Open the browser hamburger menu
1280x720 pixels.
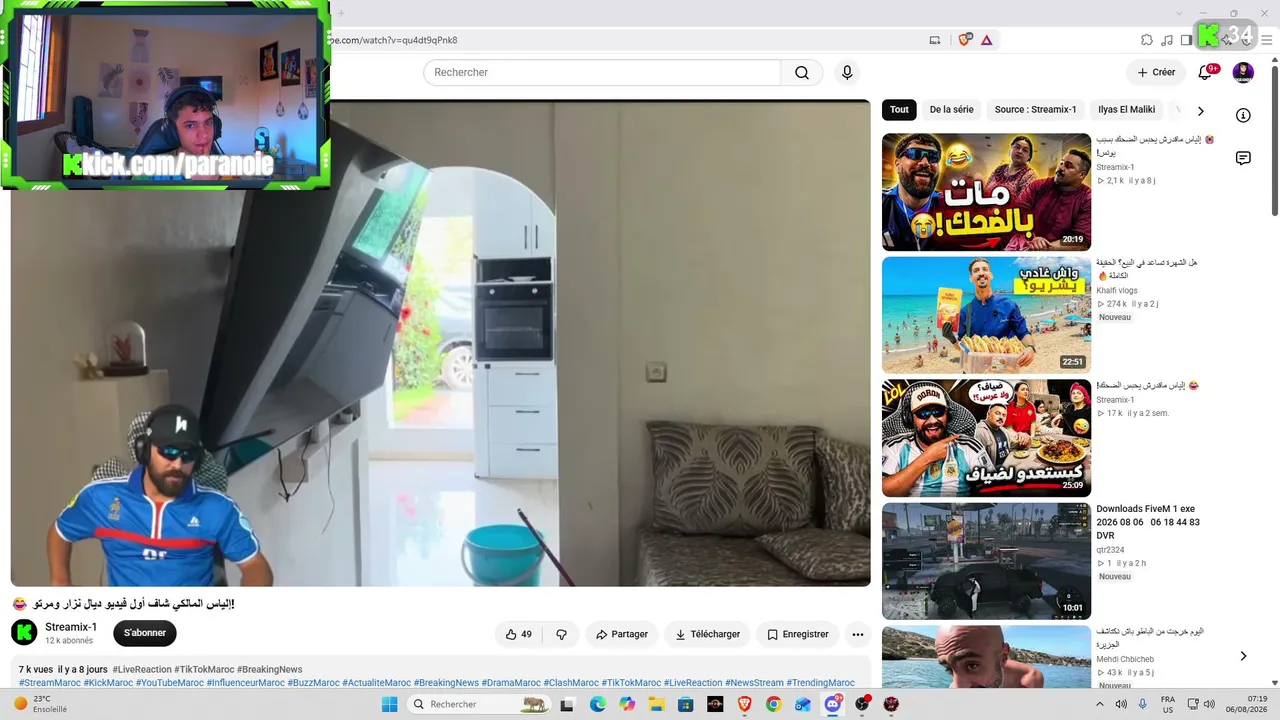(1267, 40)
